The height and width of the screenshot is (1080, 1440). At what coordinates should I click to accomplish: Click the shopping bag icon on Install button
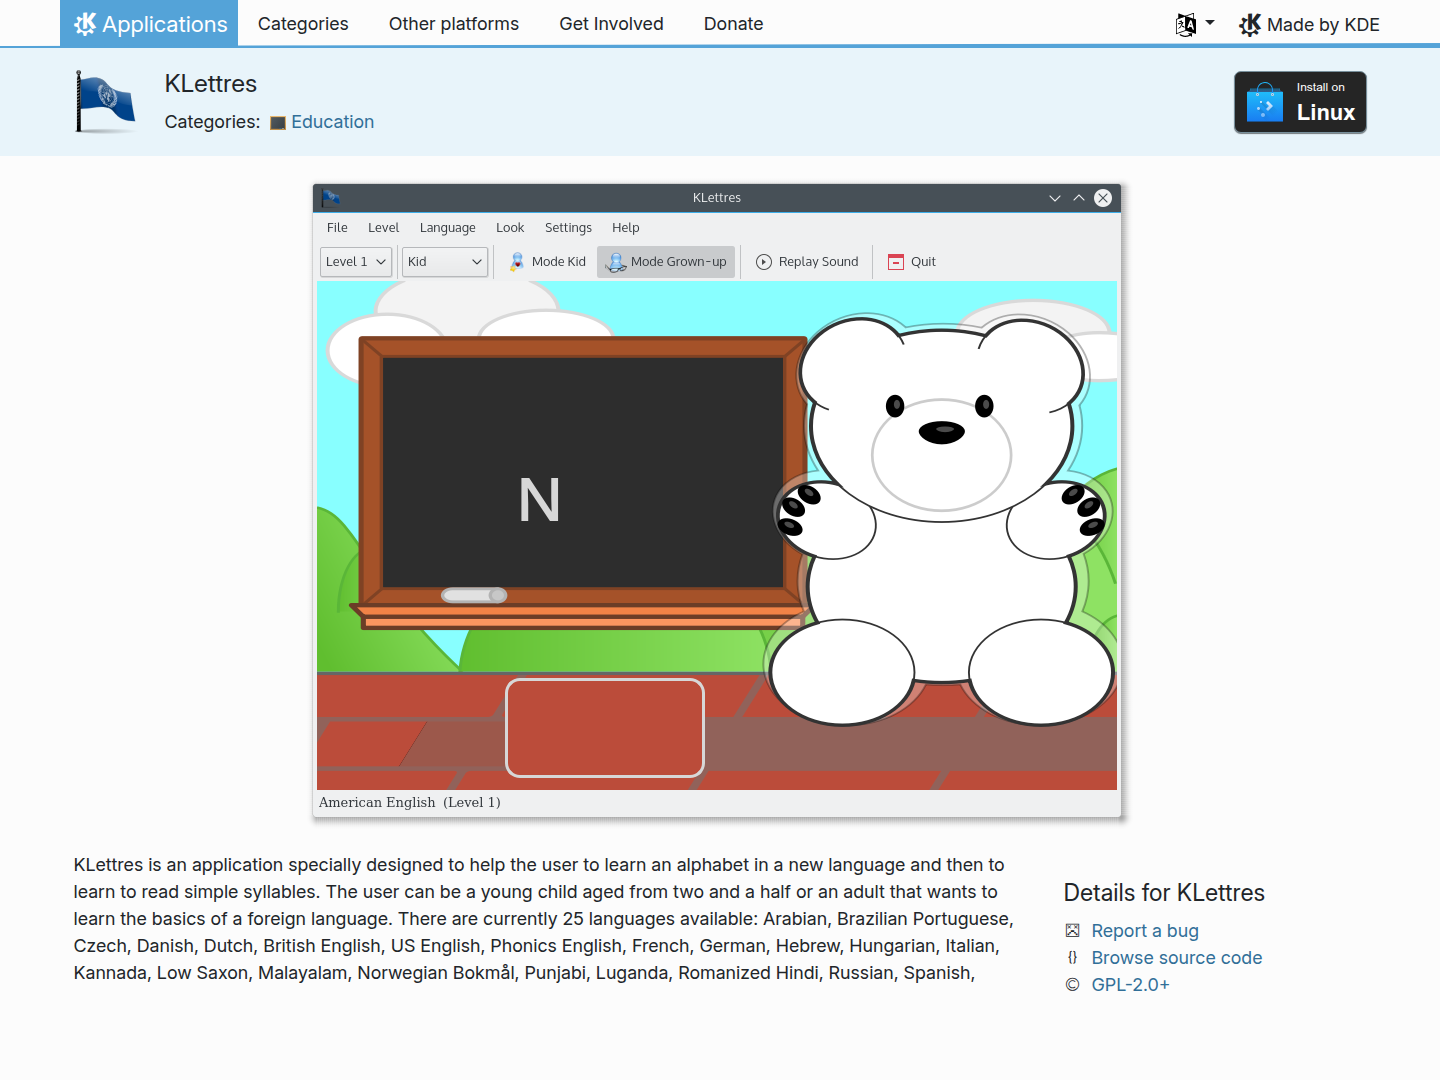pos(1265,102)
